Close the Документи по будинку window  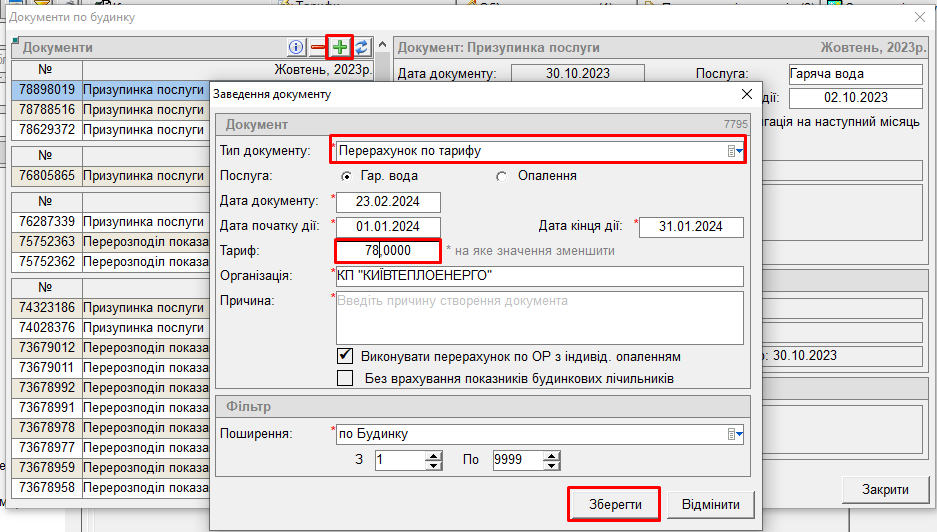[920, 17]
